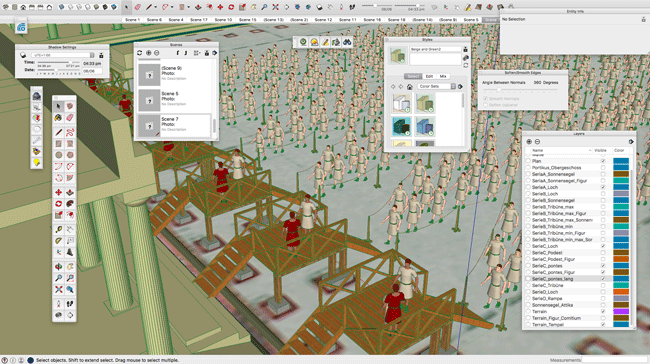Uncheck the Plan layer visibility checkbox
This screenshot has width=650, height=364.
click(603, 161)
